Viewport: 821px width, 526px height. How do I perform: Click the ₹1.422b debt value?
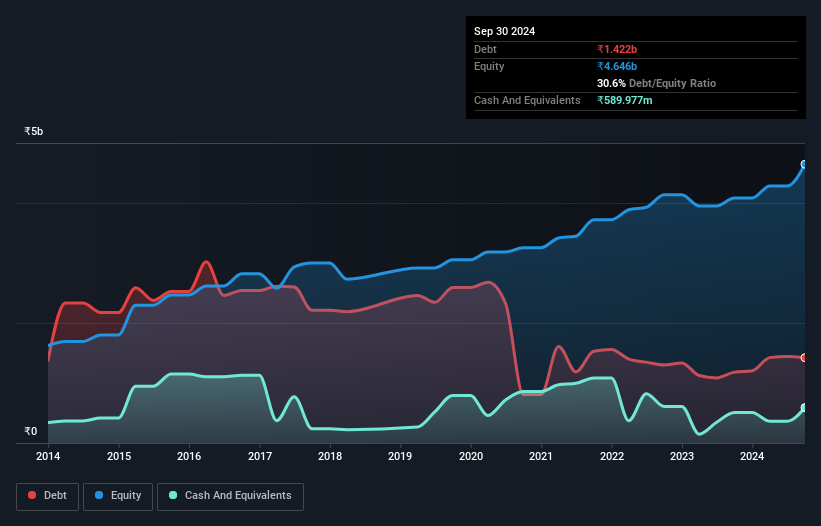tap(617, 49)
